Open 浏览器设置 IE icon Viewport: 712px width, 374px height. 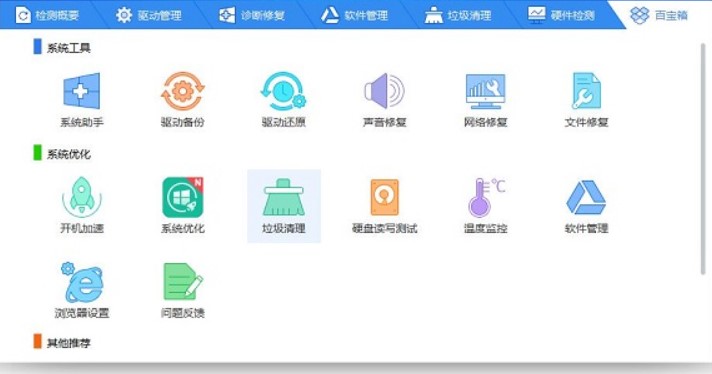pos(82,282)
